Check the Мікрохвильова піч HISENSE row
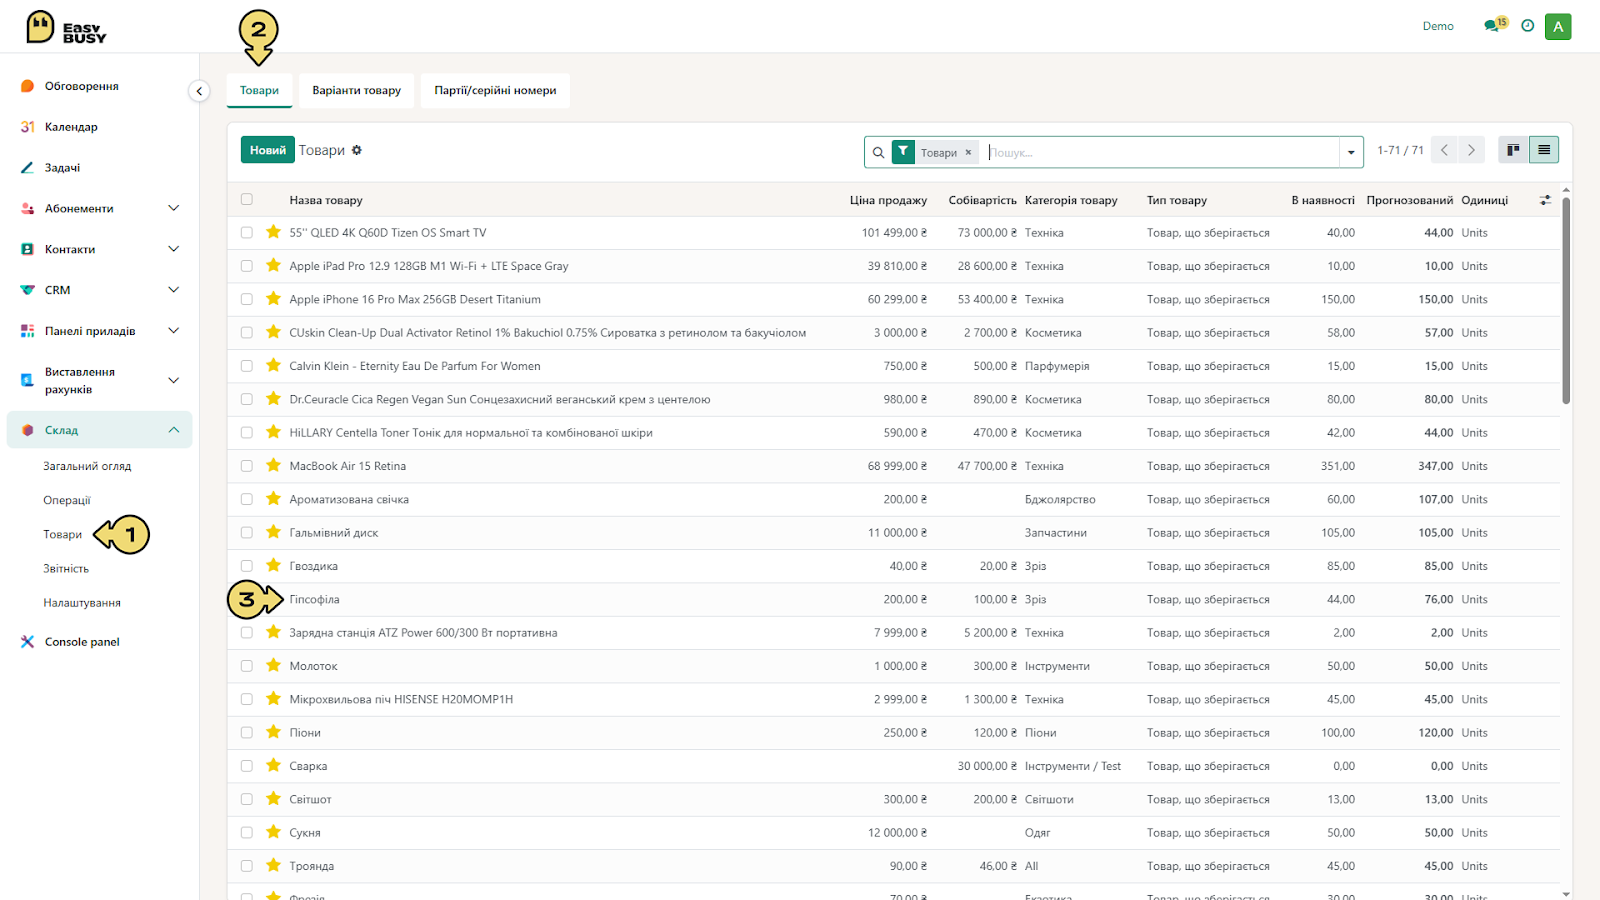This screenshot has width=1600, height=900. tap(247, 699)
